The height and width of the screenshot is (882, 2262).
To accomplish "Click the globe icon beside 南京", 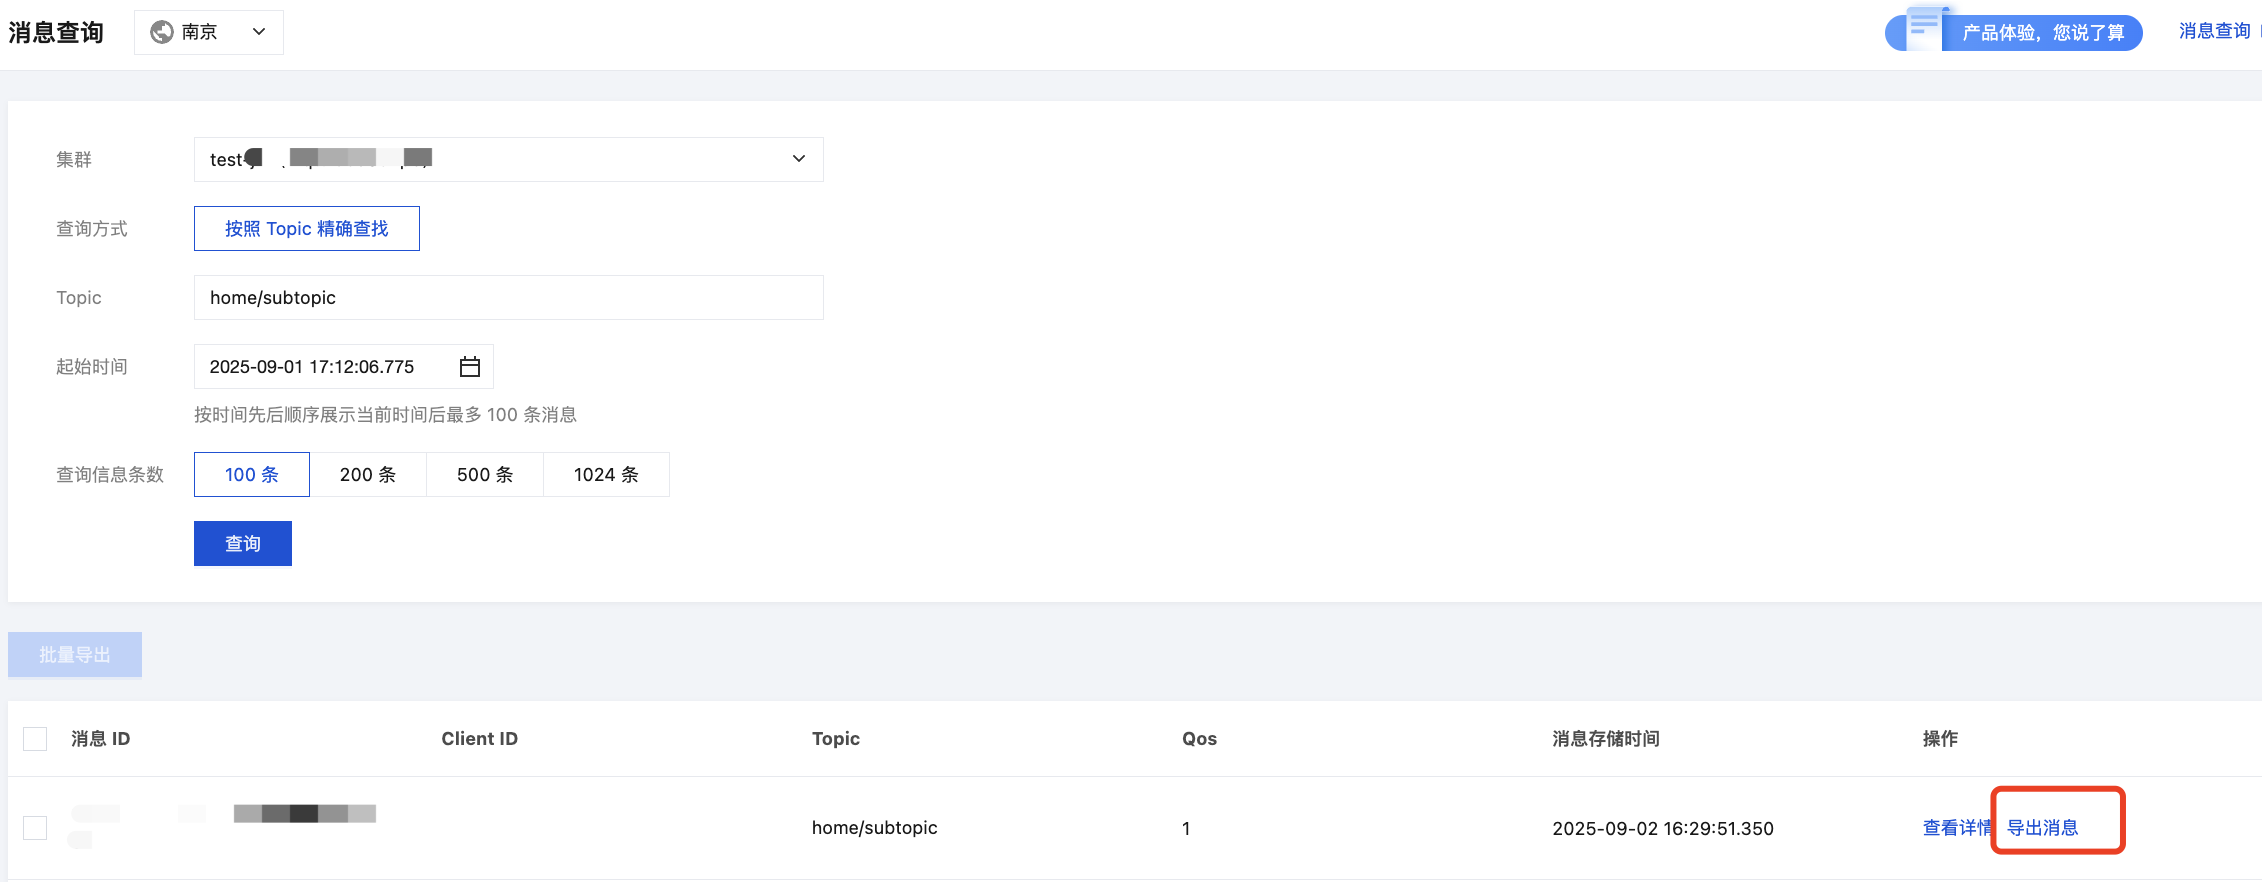I will pyautogui.click(x=161, y=32).
